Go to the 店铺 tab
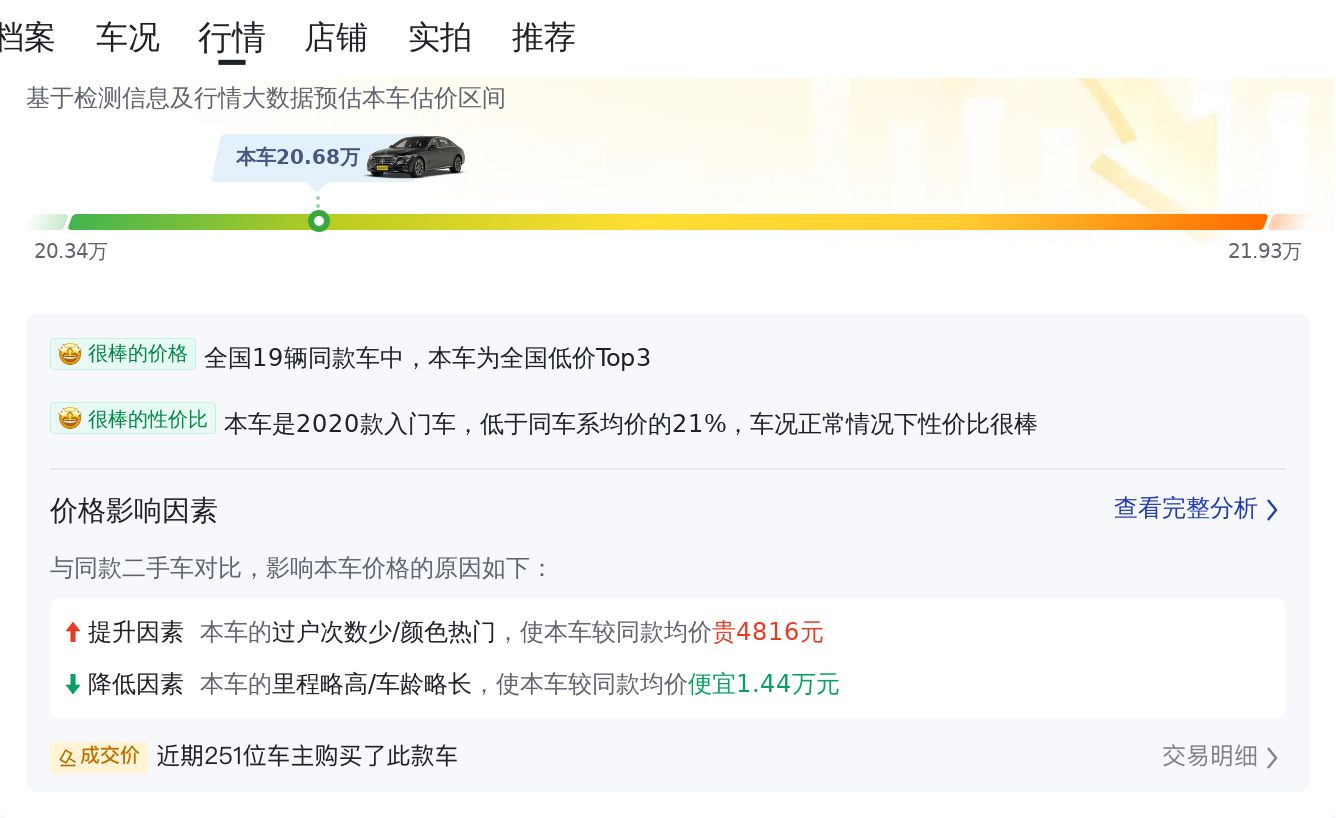Screen dimensions: 1336x818 pos(336,38)
